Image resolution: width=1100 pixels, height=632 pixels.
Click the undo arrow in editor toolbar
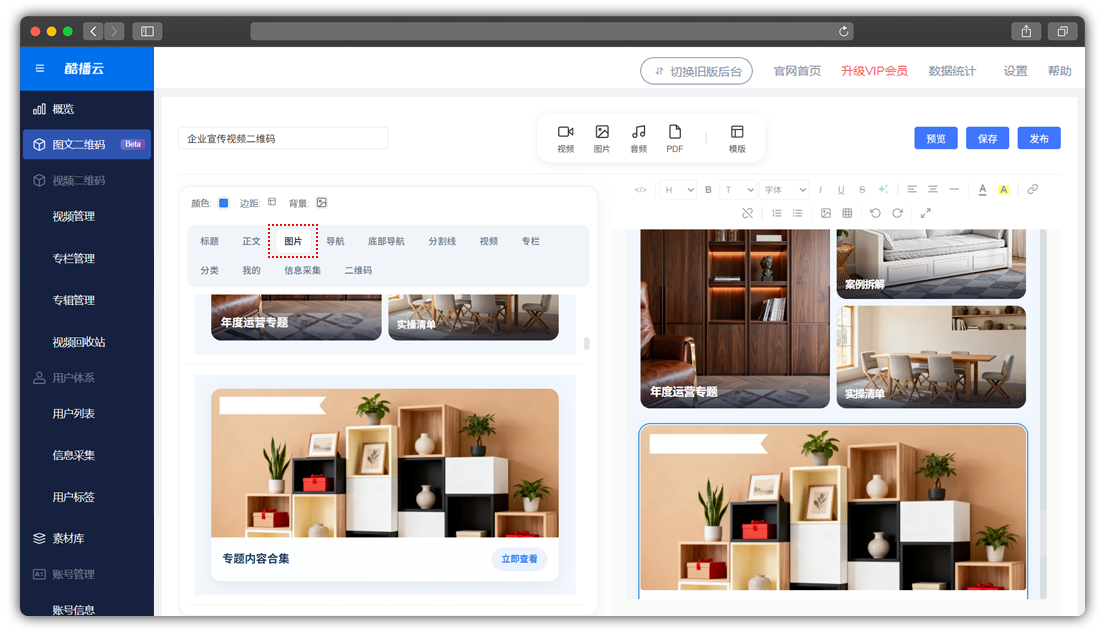[875, 213]
